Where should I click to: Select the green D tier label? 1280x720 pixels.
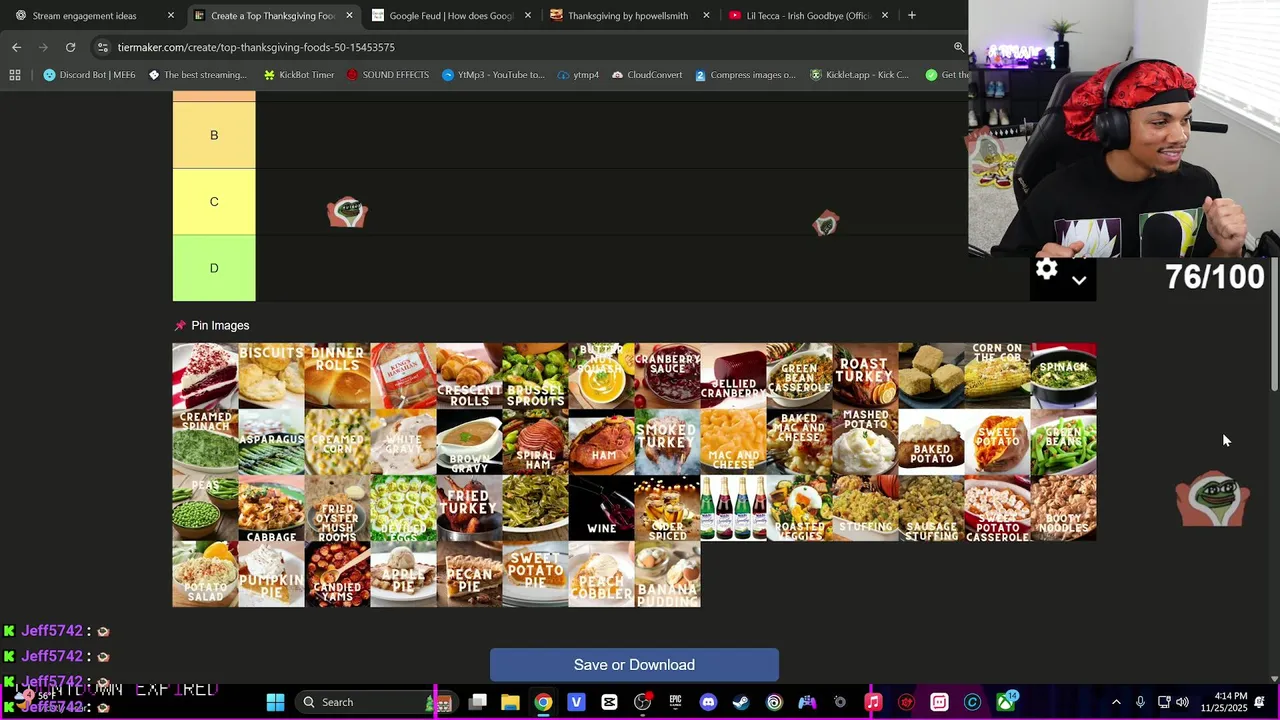click(x=214, y=268)
